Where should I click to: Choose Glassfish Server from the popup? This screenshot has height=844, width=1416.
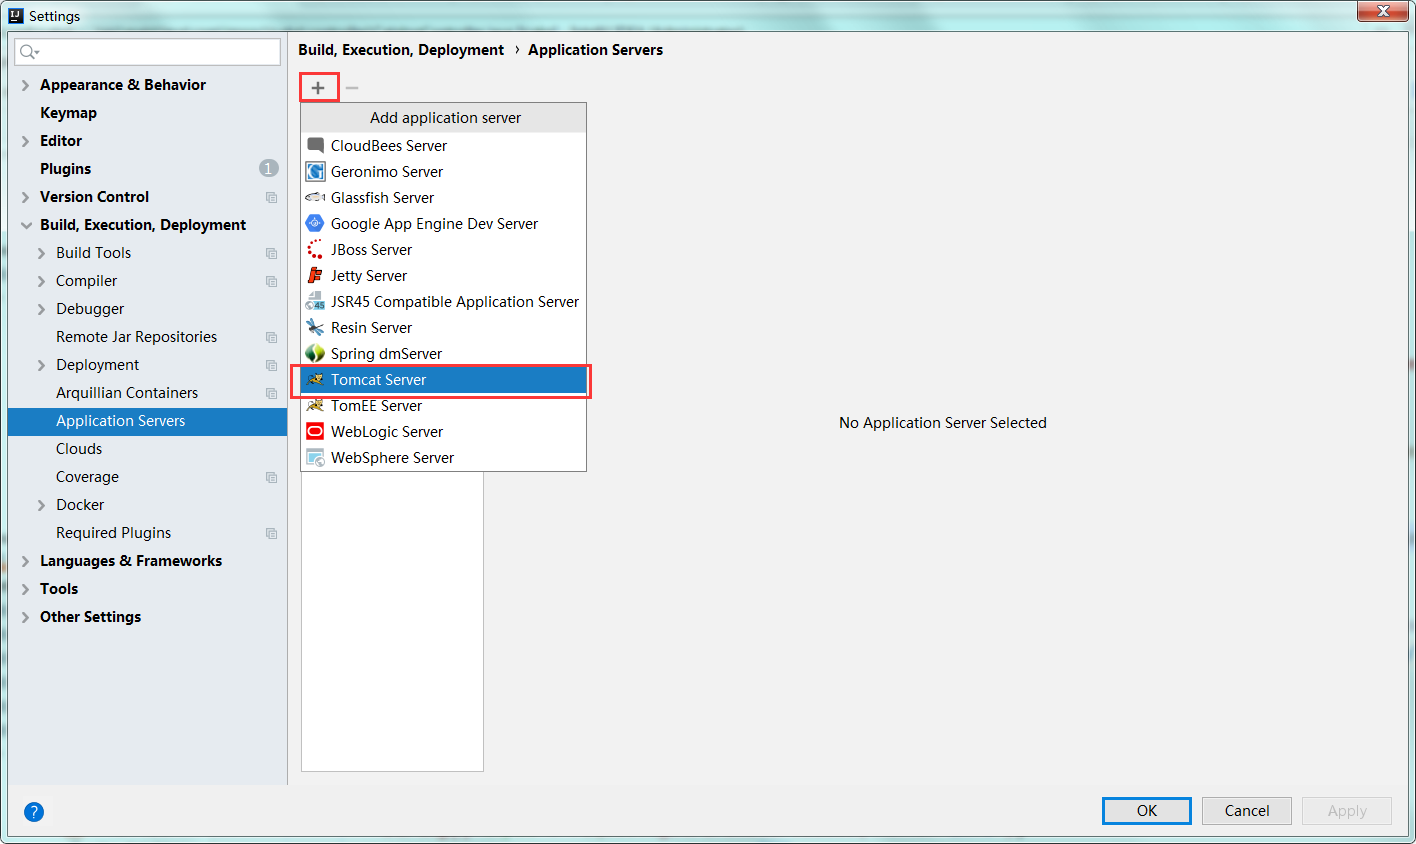pos(444,198)
